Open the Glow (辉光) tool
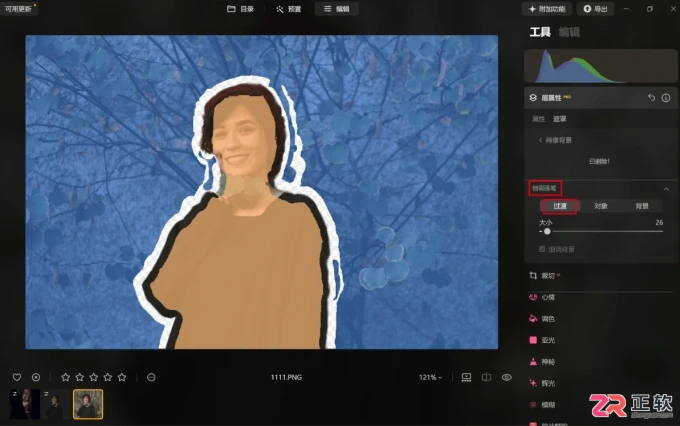 [542, 383]
